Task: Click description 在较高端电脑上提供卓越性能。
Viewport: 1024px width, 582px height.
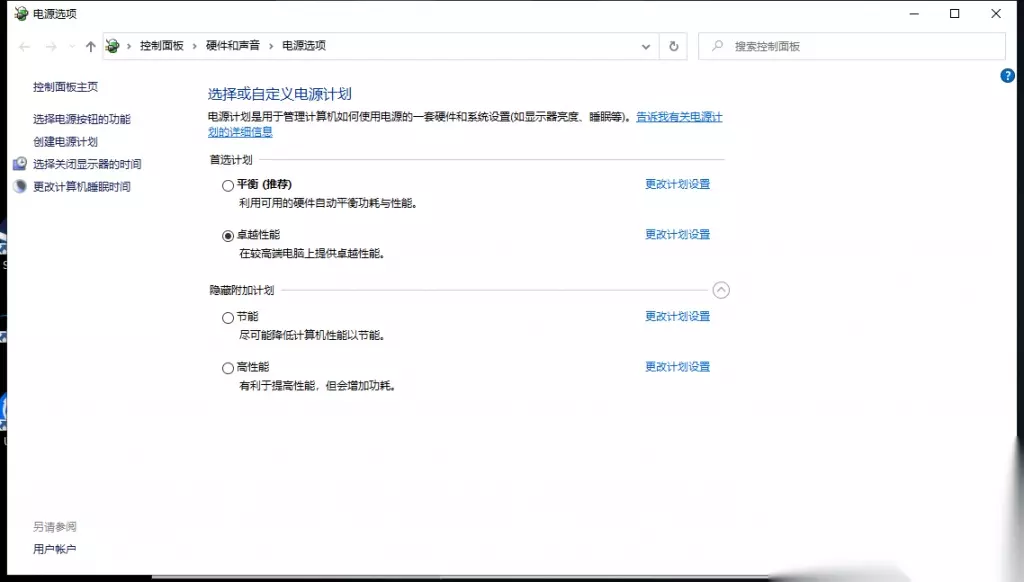Action: tap(312, 253)
